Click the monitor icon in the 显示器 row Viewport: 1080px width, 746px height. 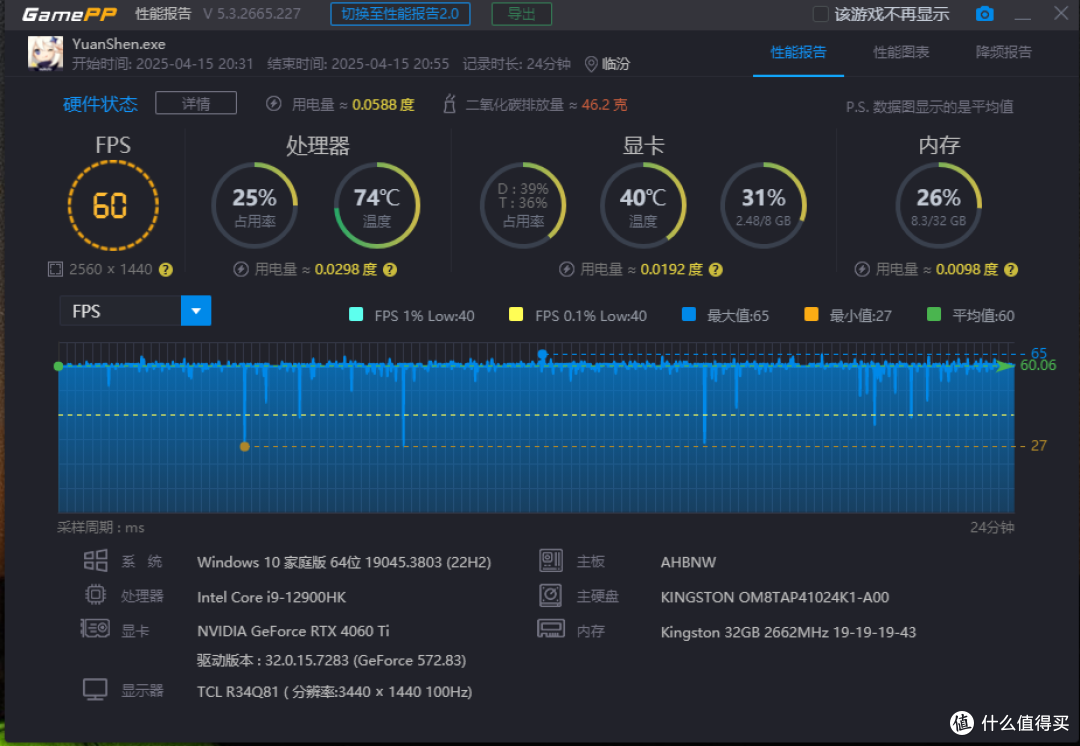tap(95, 690)
